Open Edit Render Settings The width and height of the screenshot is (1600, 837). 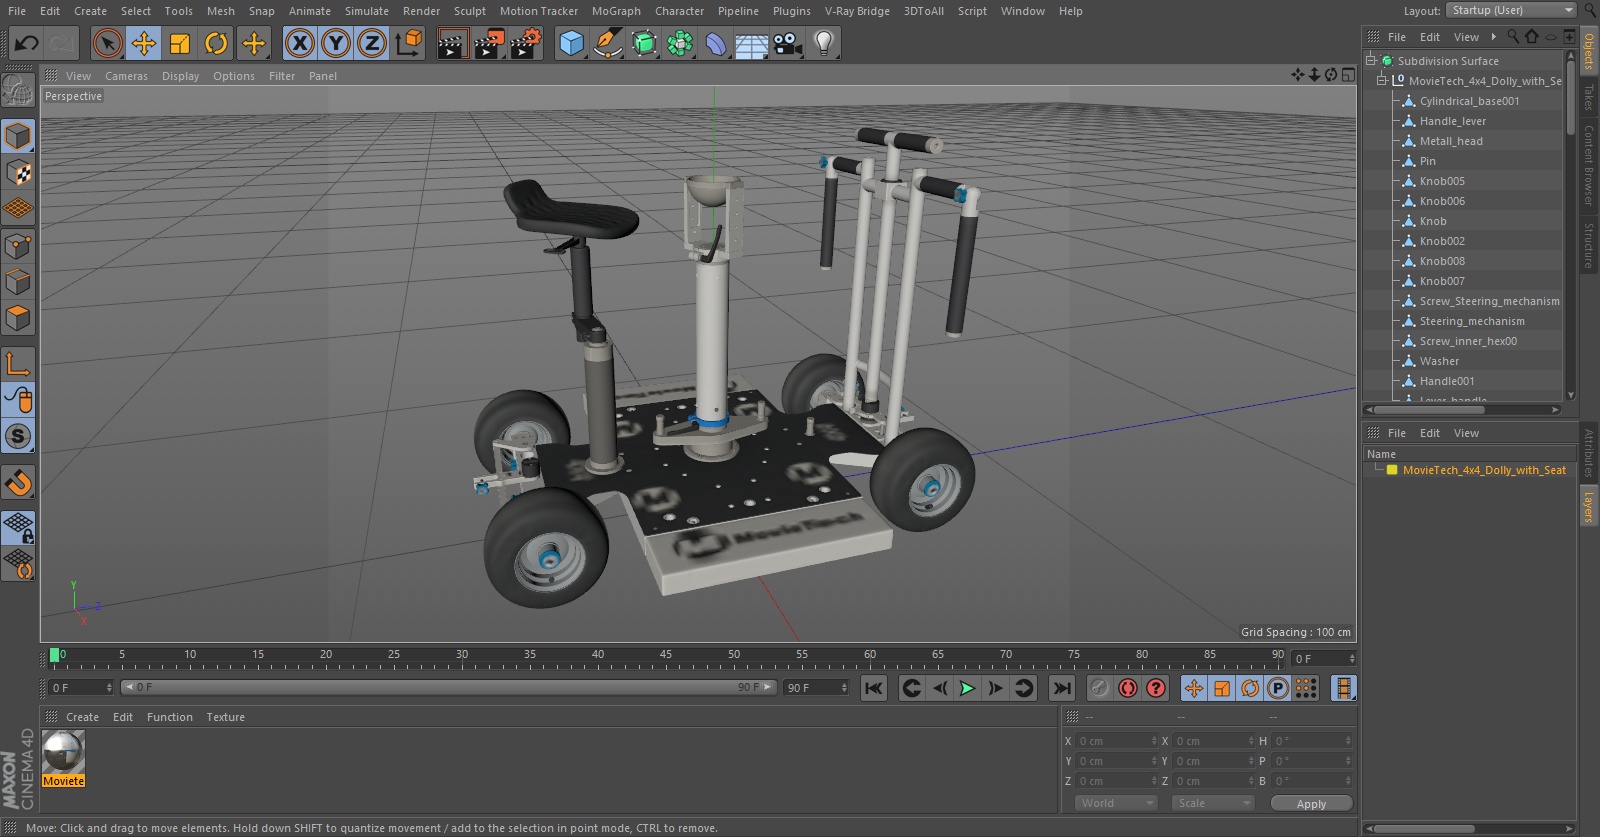(x=526, y=43)
